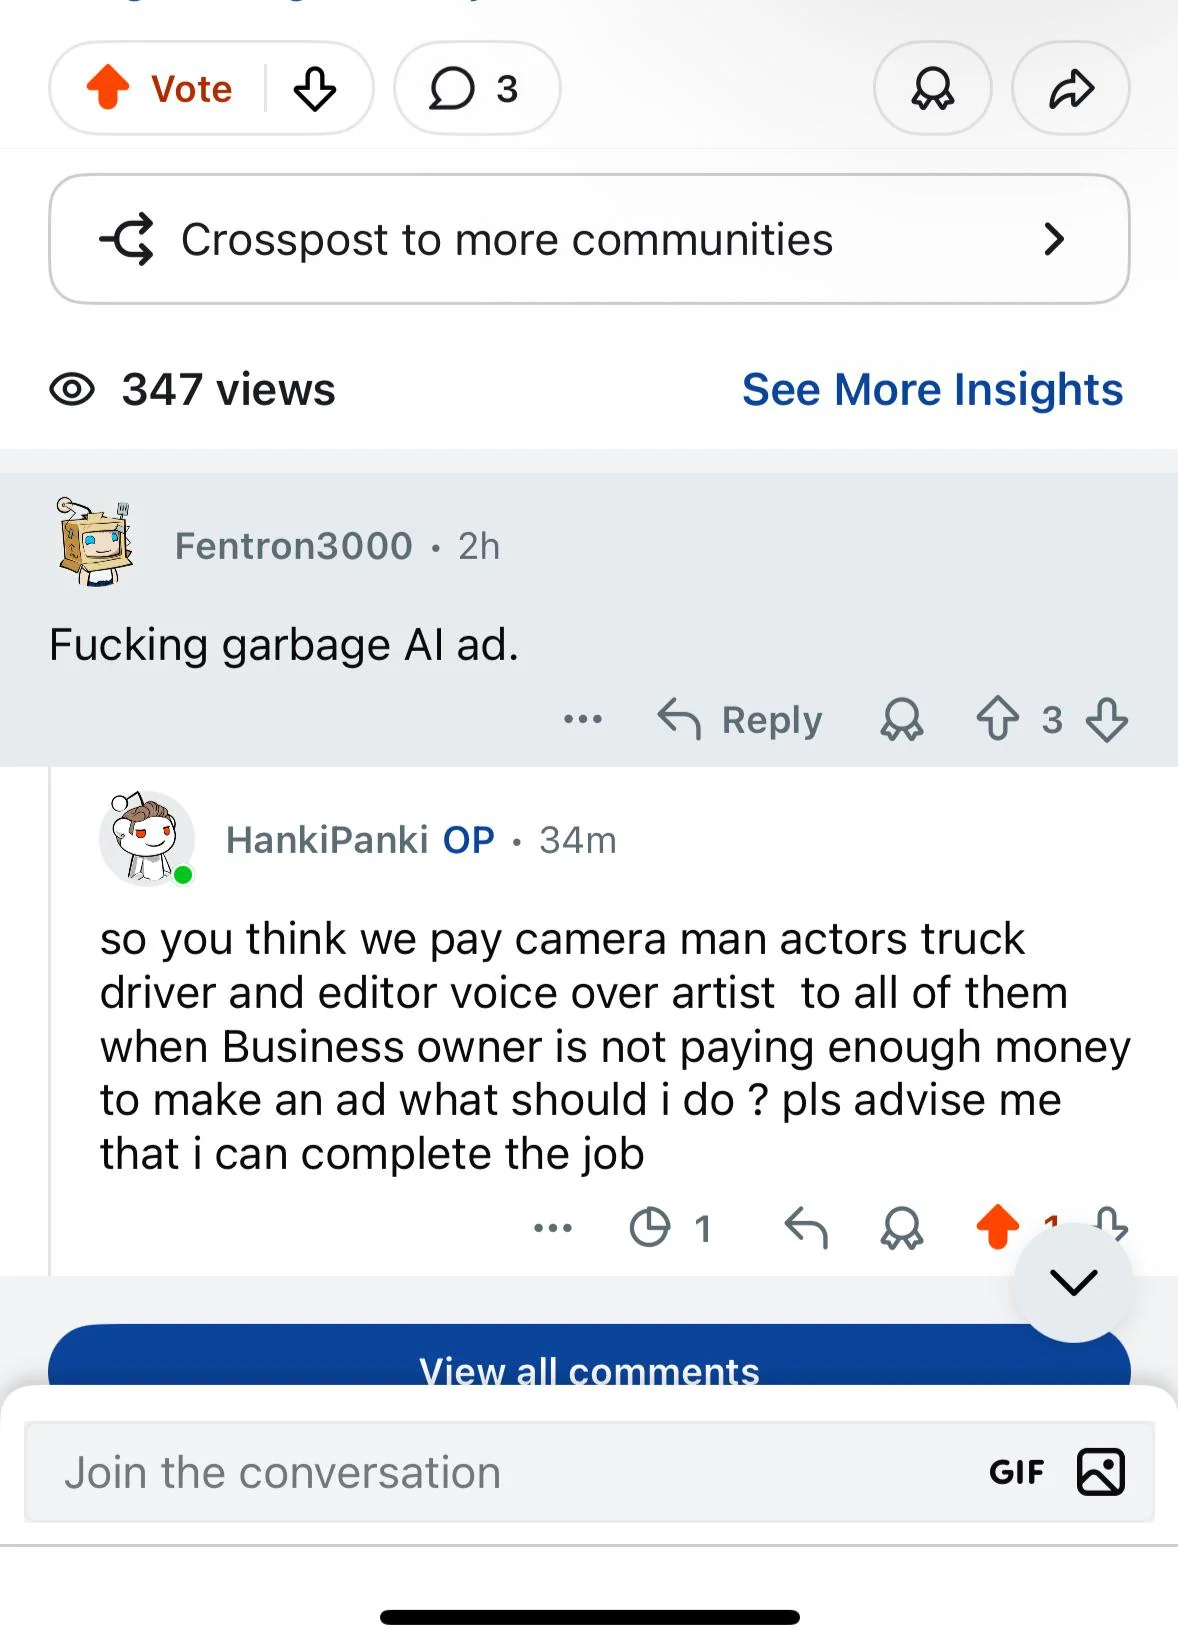Open options menu on HankiPanki's reply

click(553, 1227)
